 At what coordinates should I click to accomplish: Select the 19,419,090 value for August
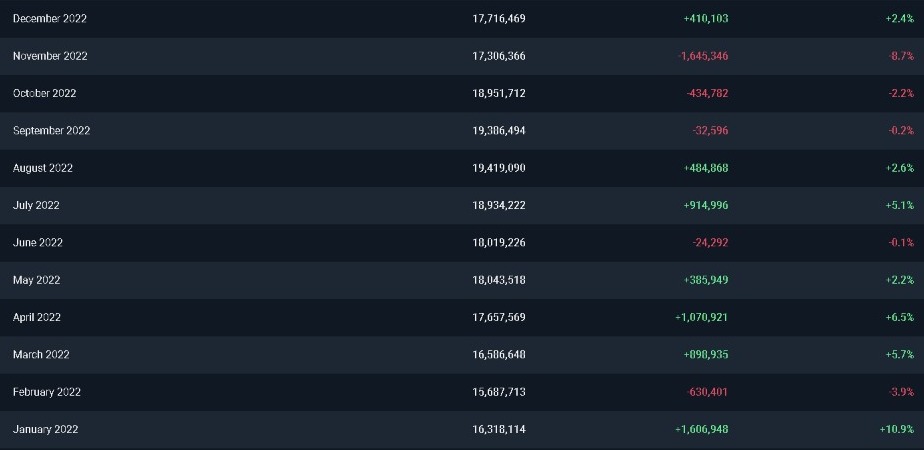pyautogui.click(x=499, y=168)
